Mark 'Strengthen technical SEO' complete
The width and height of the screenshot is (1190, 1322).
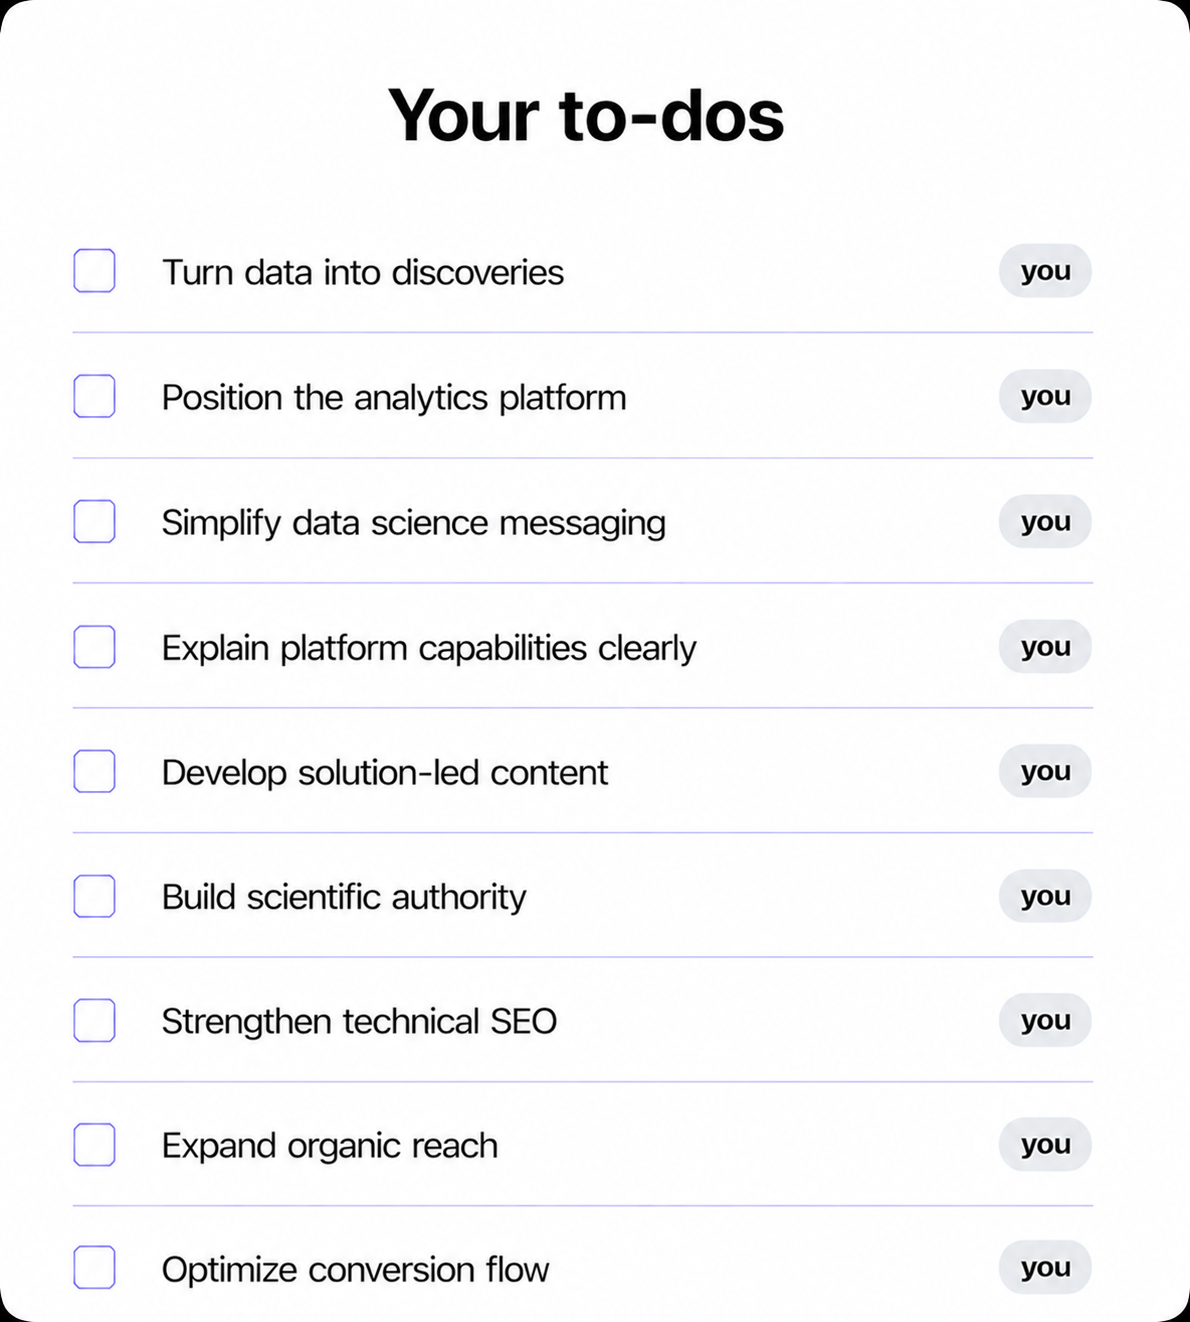pyautogui.click(x=94, y=1020)
